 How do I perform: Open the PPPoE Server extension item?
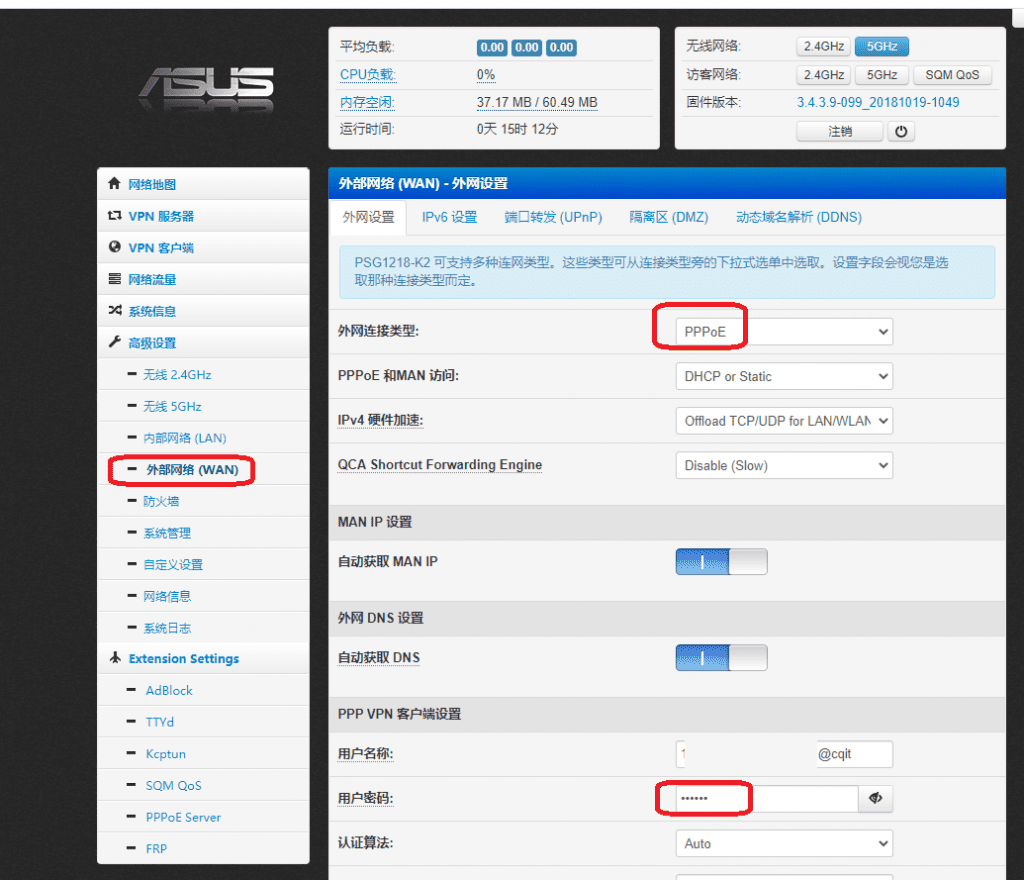pyautogui.click(x=203, y=817)
